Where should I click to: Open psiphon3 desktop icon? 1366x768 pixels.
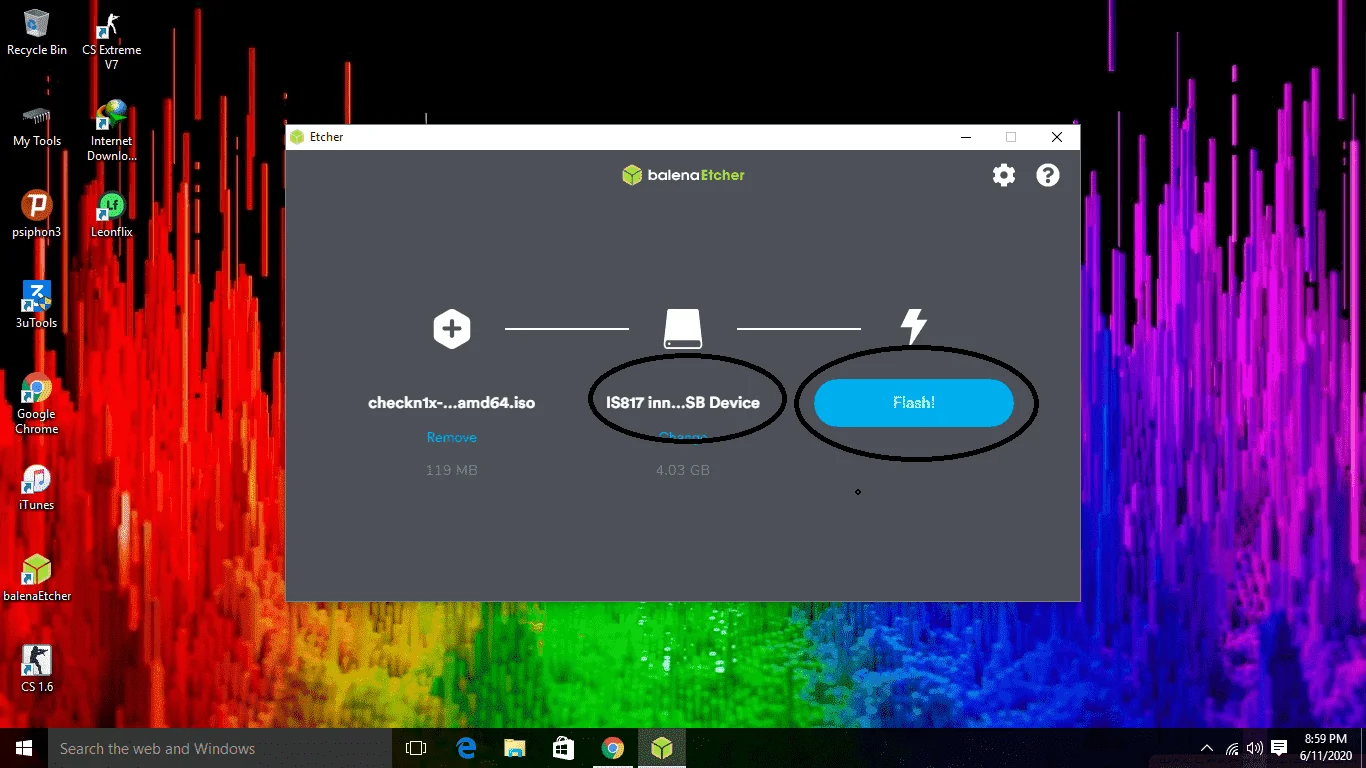(x=37, y=214)
